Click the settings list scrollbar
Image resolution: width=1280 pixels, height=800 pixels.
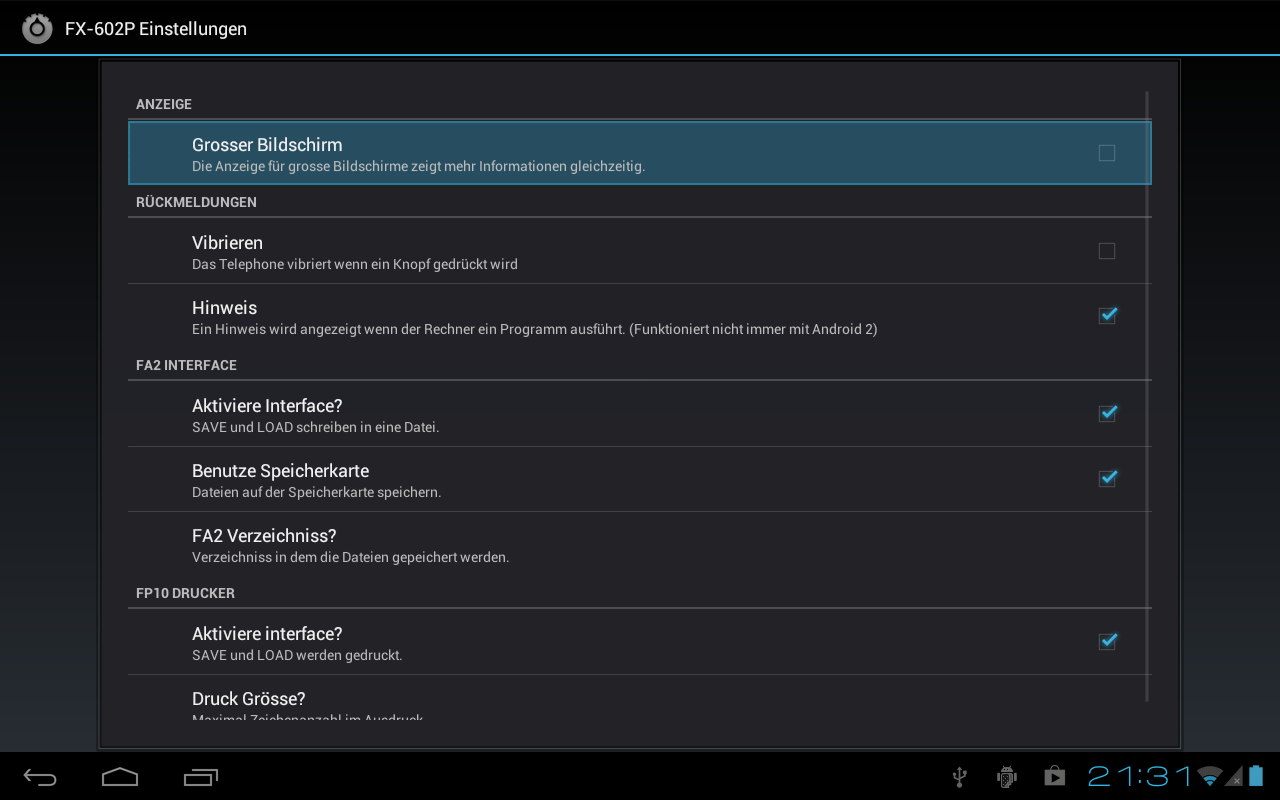tap(1147, 396)
